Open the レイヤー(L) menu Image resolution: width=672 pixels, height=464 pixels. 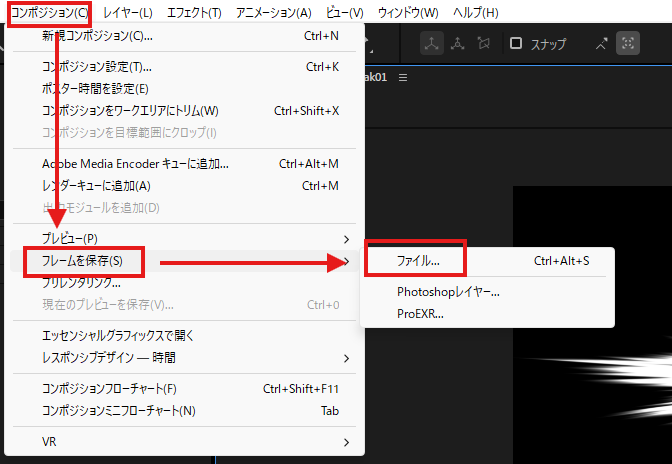pos(128,13)
